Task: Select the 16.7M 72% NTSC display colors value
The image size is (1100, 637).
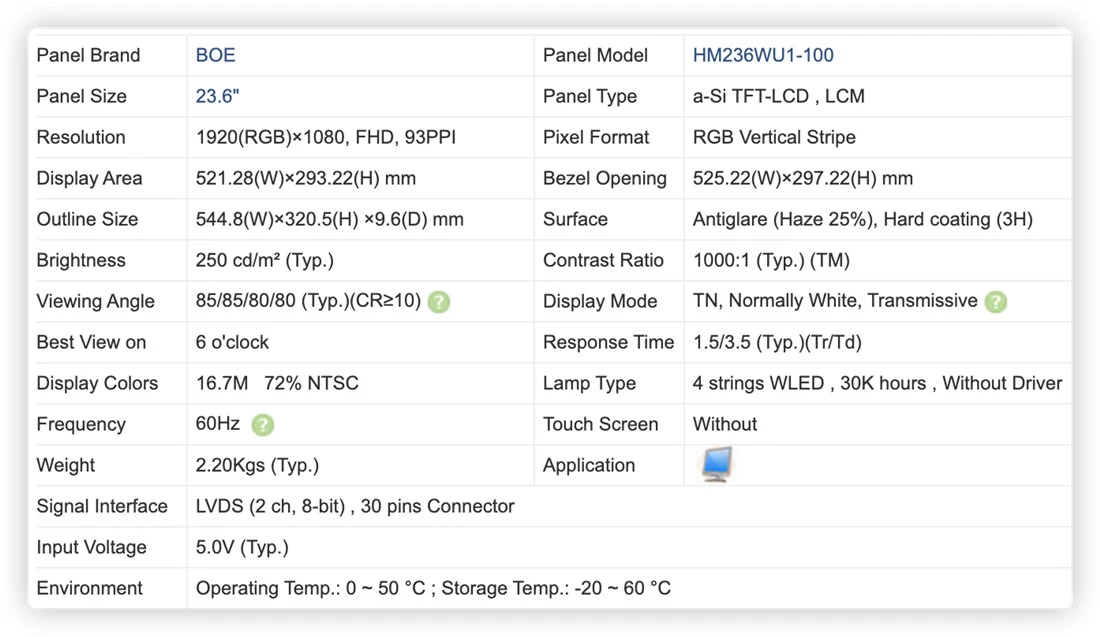Action: (277, 383)
